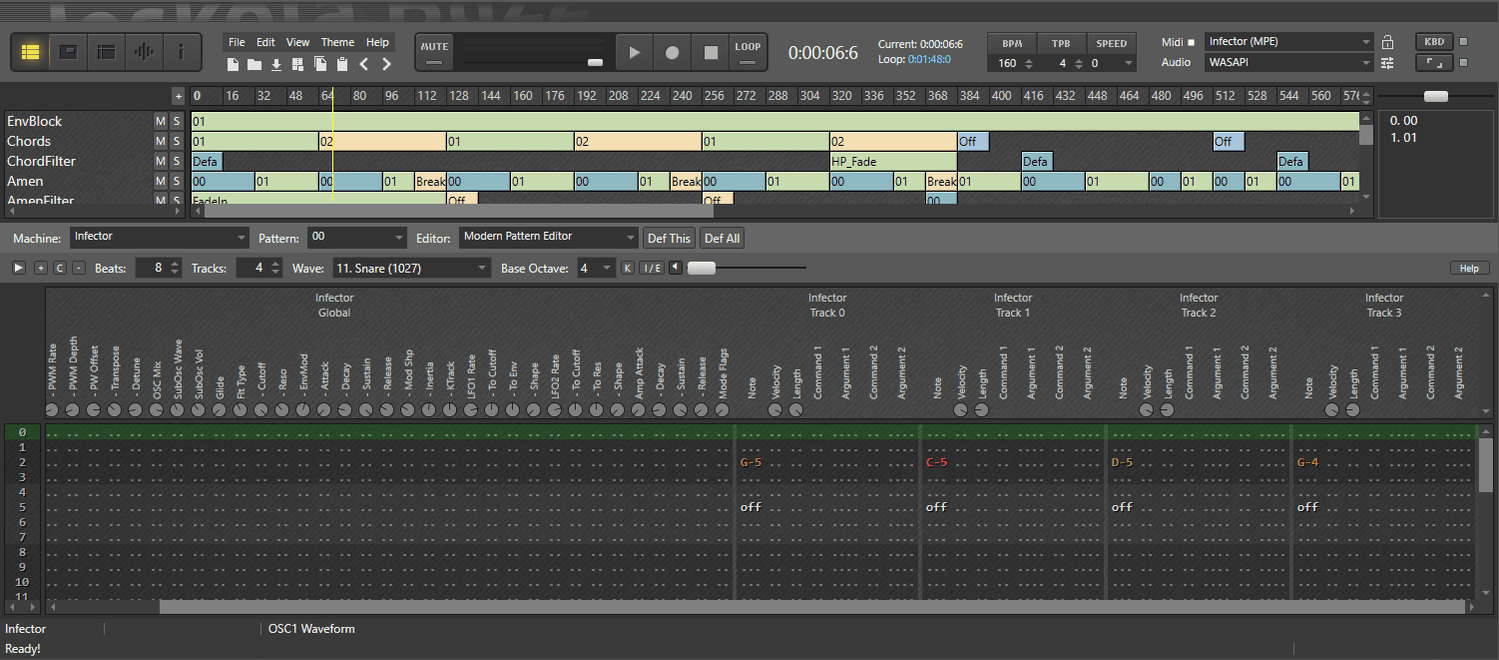
Task: Select the G-5 note in Track 0
Action: pos(752,462)
